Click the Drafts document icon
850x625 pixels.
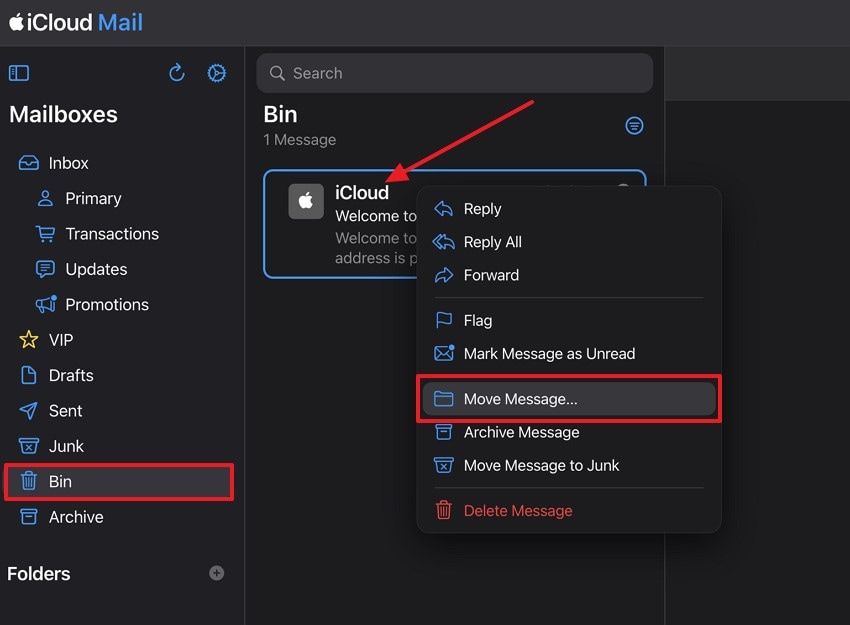click(29, 375)
